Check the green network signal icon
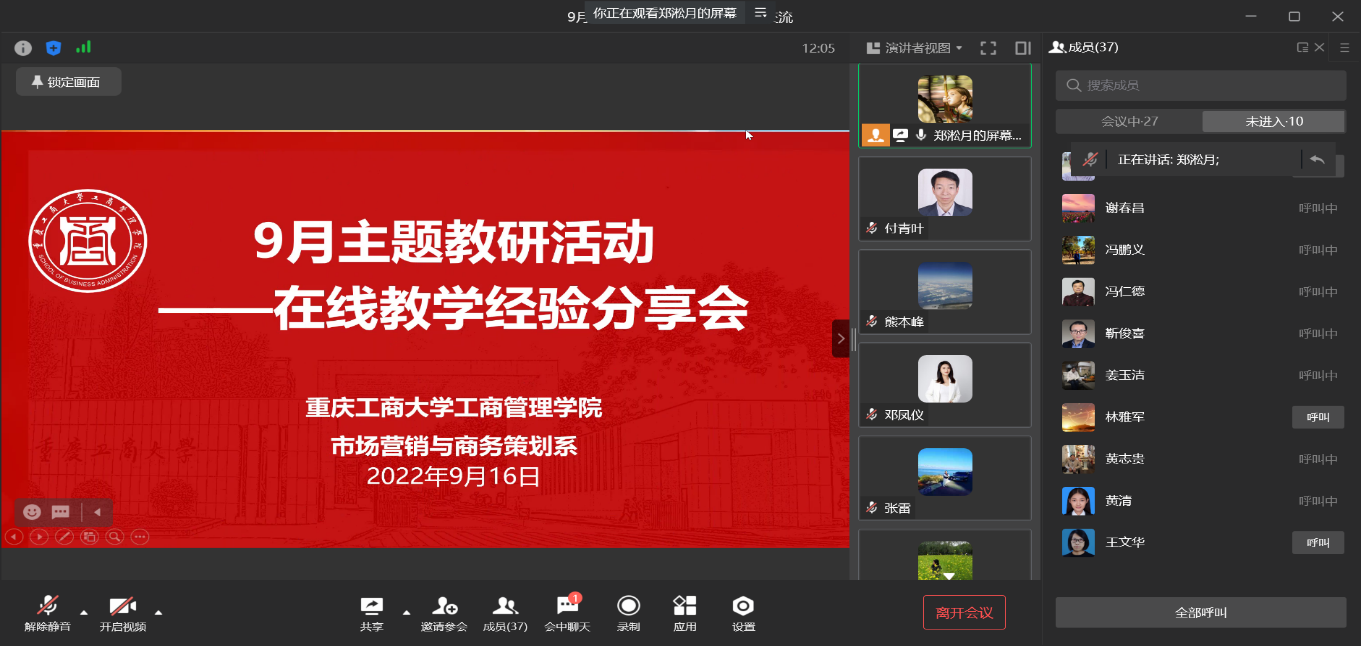 83,47
